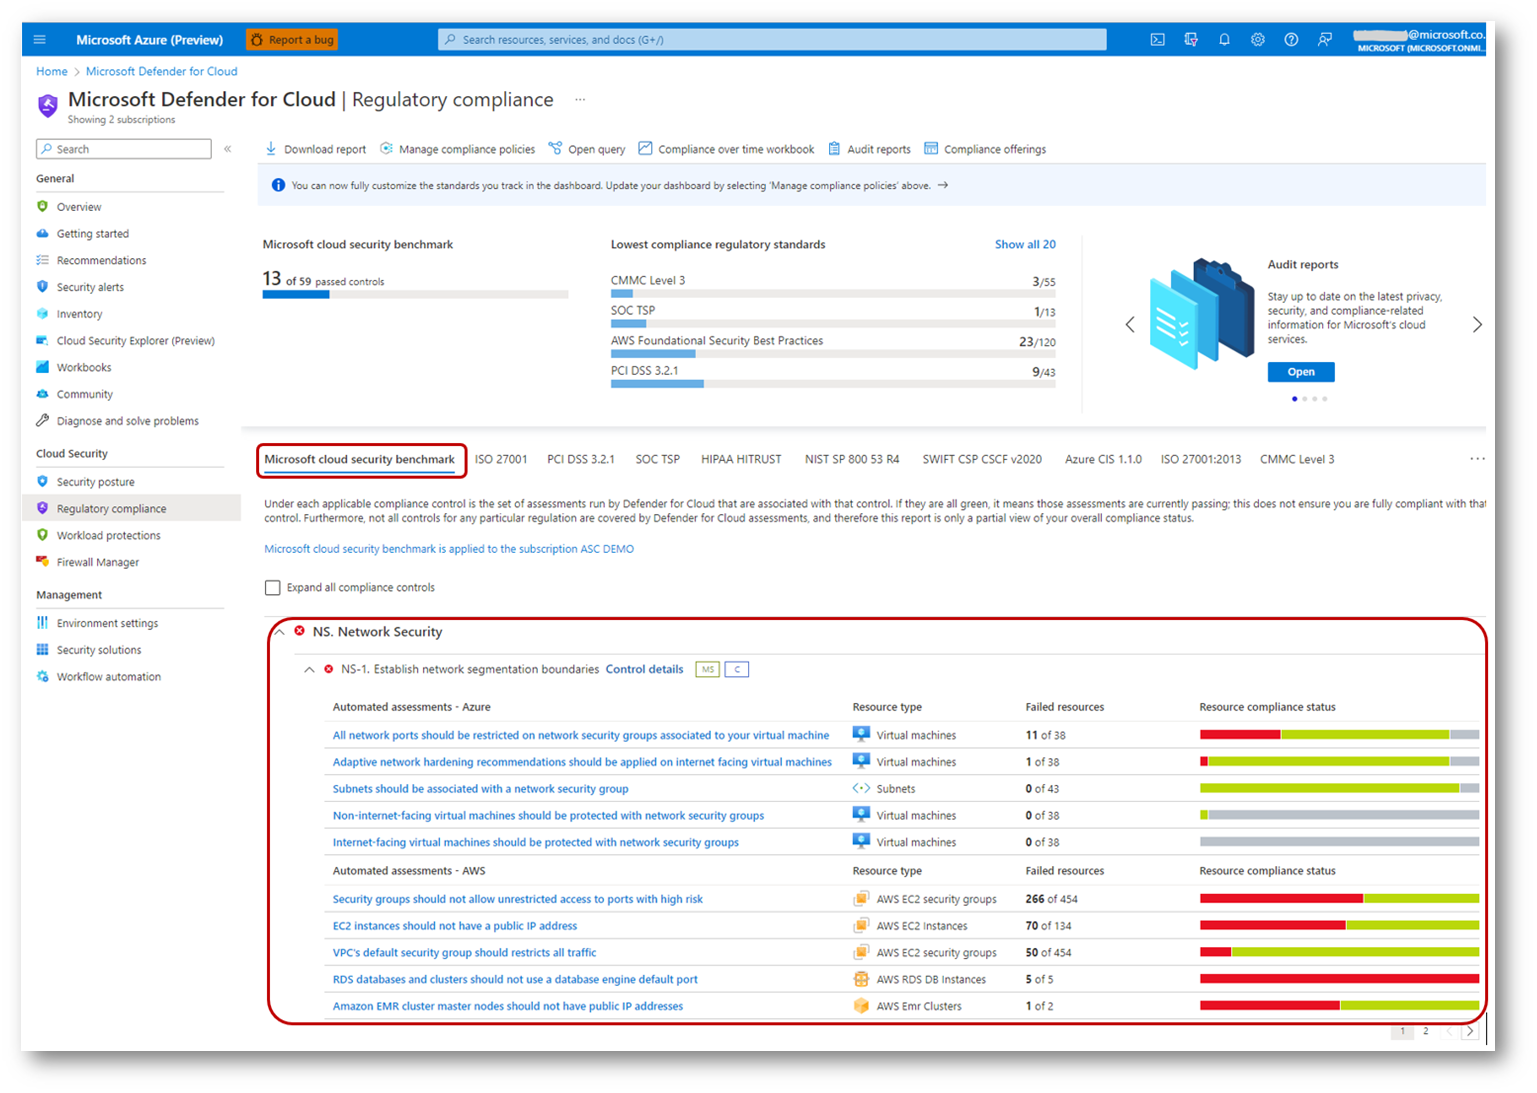Open directories and subscriptions filter icon
The image size is (1537, 1093).
click(x=1191, y=40)
